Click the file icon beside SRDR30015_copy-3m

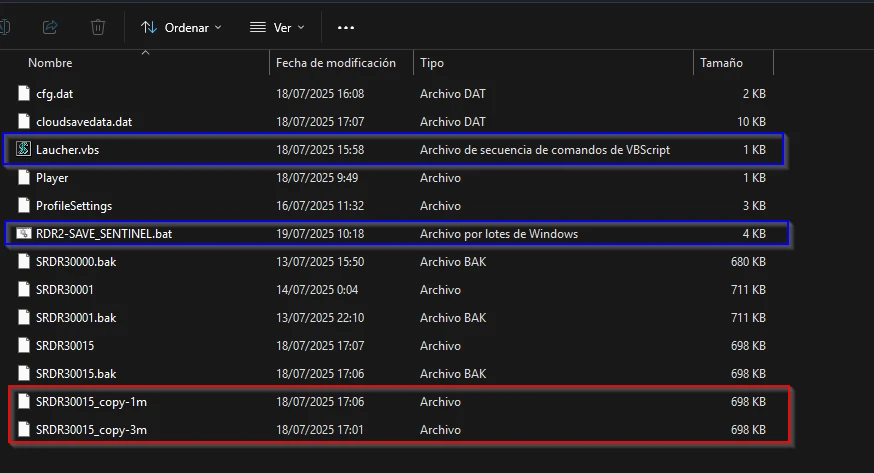coord(24,430)
